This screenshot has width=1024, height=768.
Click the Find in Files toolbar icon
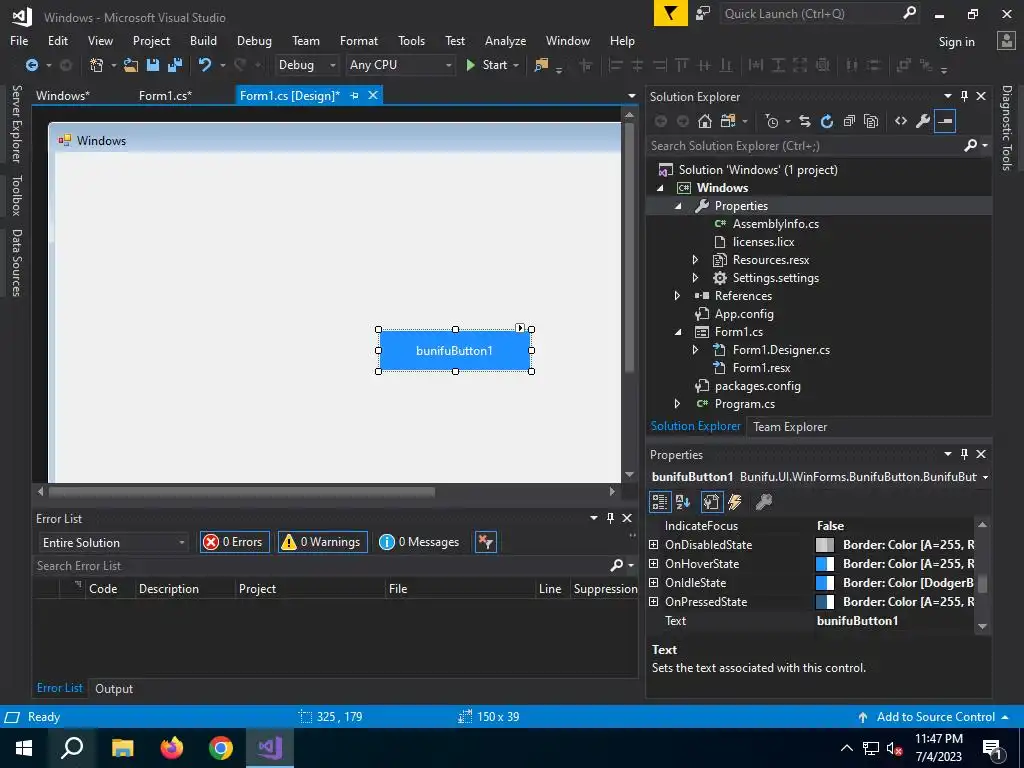click(541, 65)
